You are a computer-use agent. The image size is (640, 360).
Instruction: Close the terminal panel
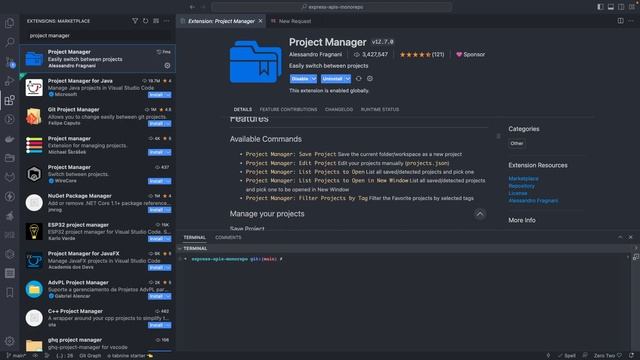pyautogui.click(x=631, y=237)
